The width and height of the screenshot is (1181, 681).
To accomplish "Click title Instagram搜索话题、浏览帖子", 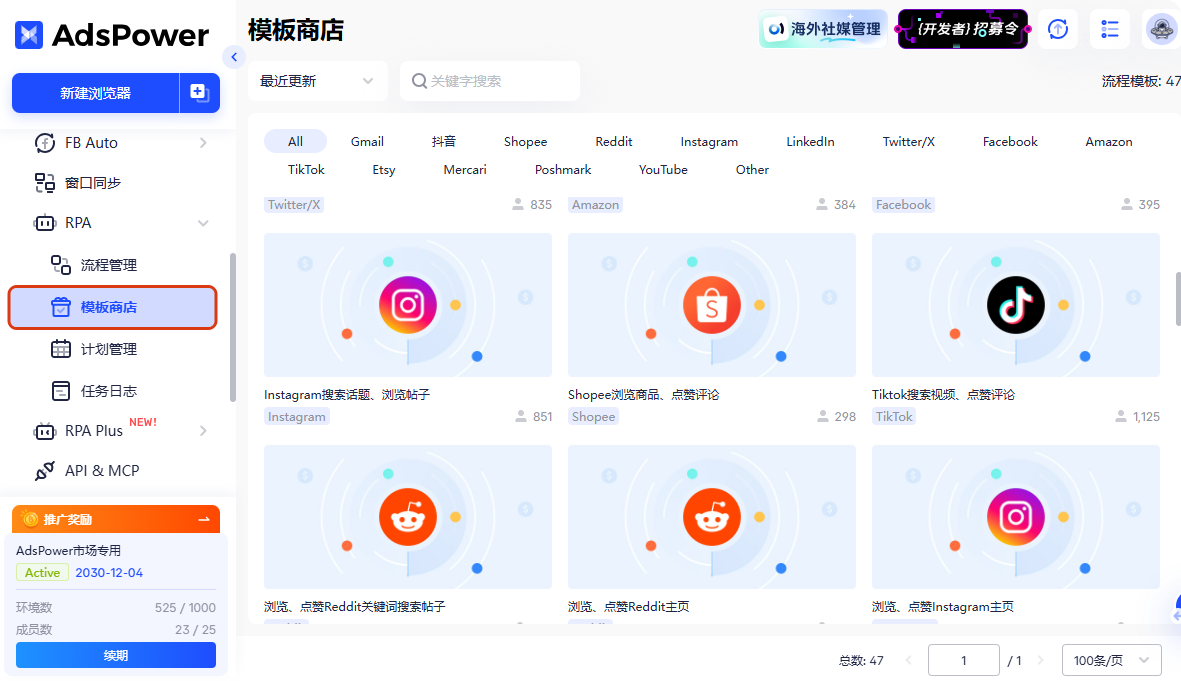I will (x=347, y=395).
